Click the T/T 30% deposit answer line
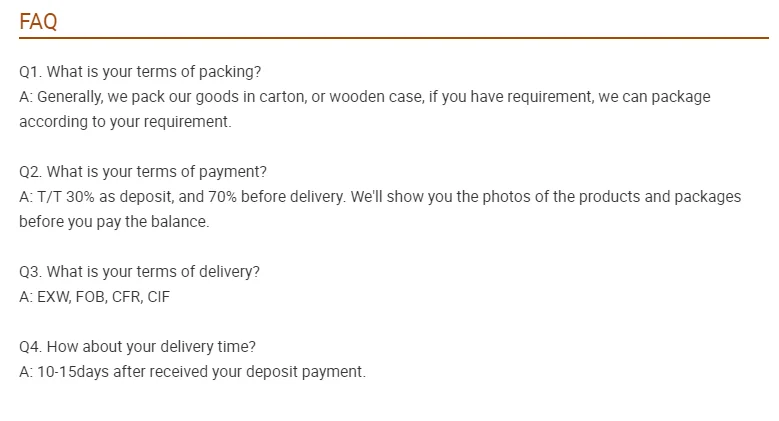779x421 pixels. 380,196
